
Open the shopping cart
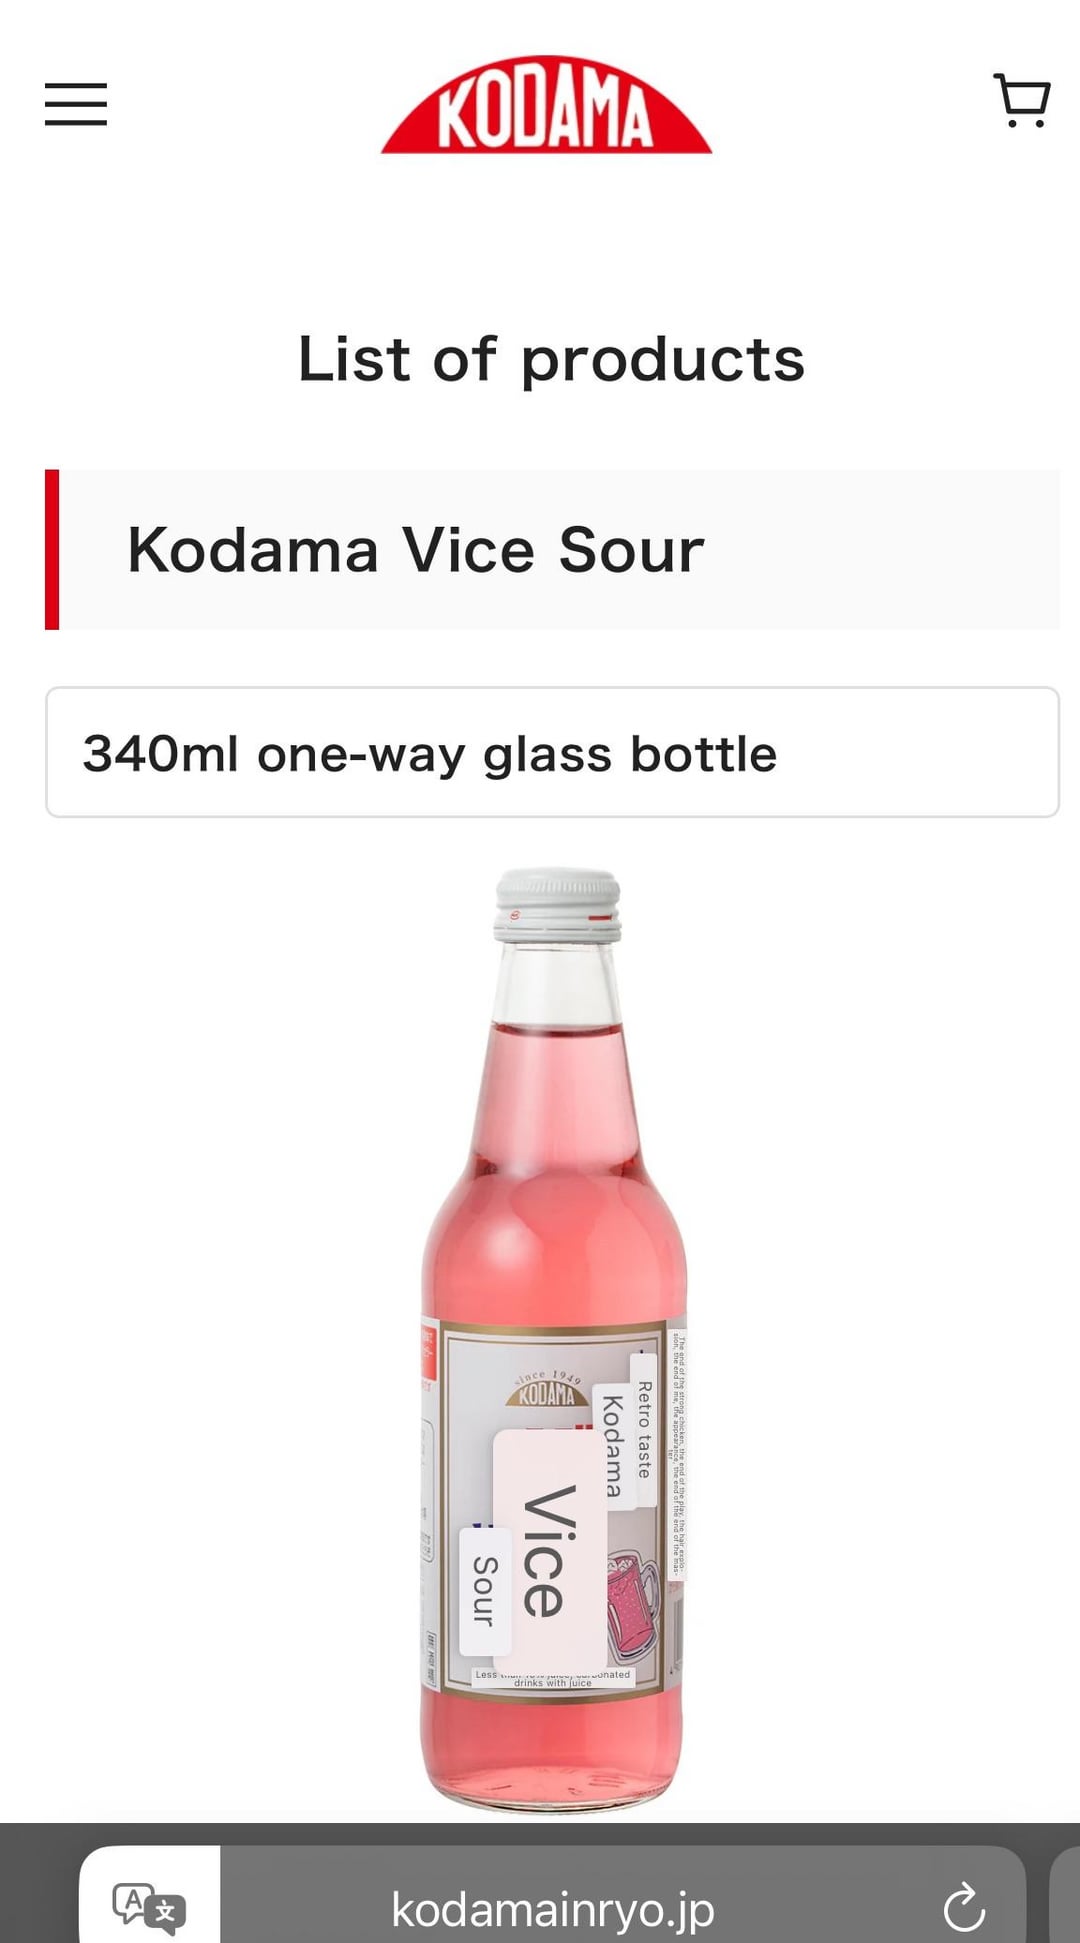(x=1021, y=100)
